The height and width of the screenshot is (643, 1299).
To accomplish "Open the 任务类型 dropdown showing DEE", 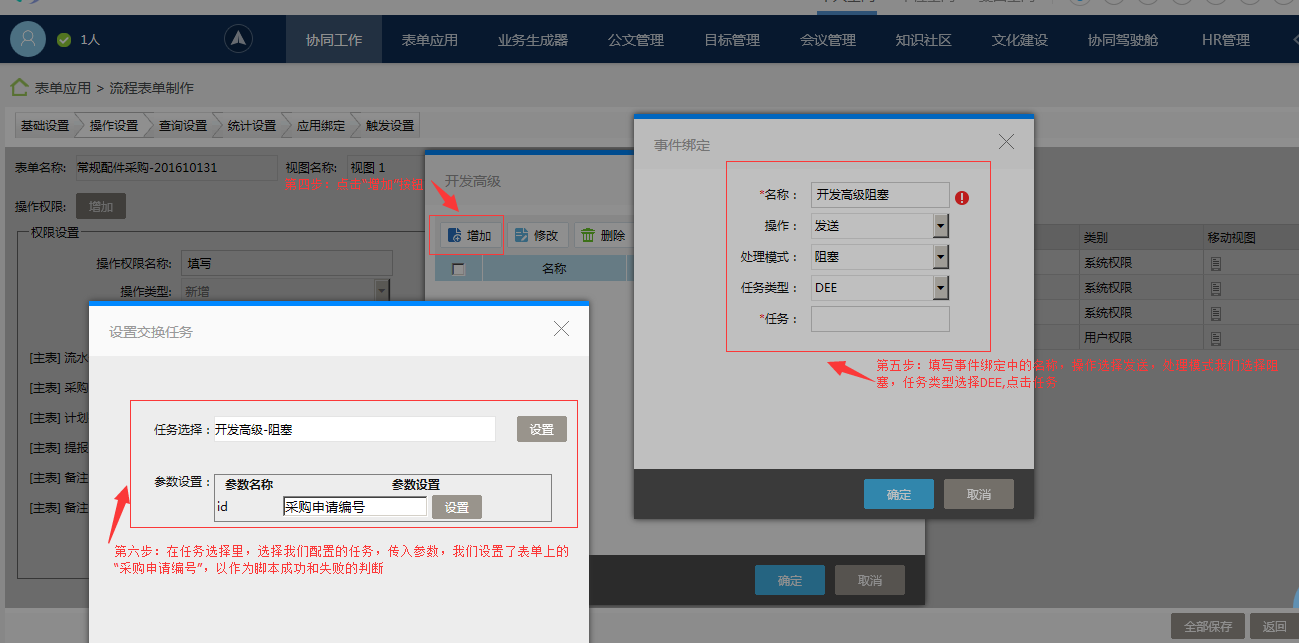I will point(940,288).
